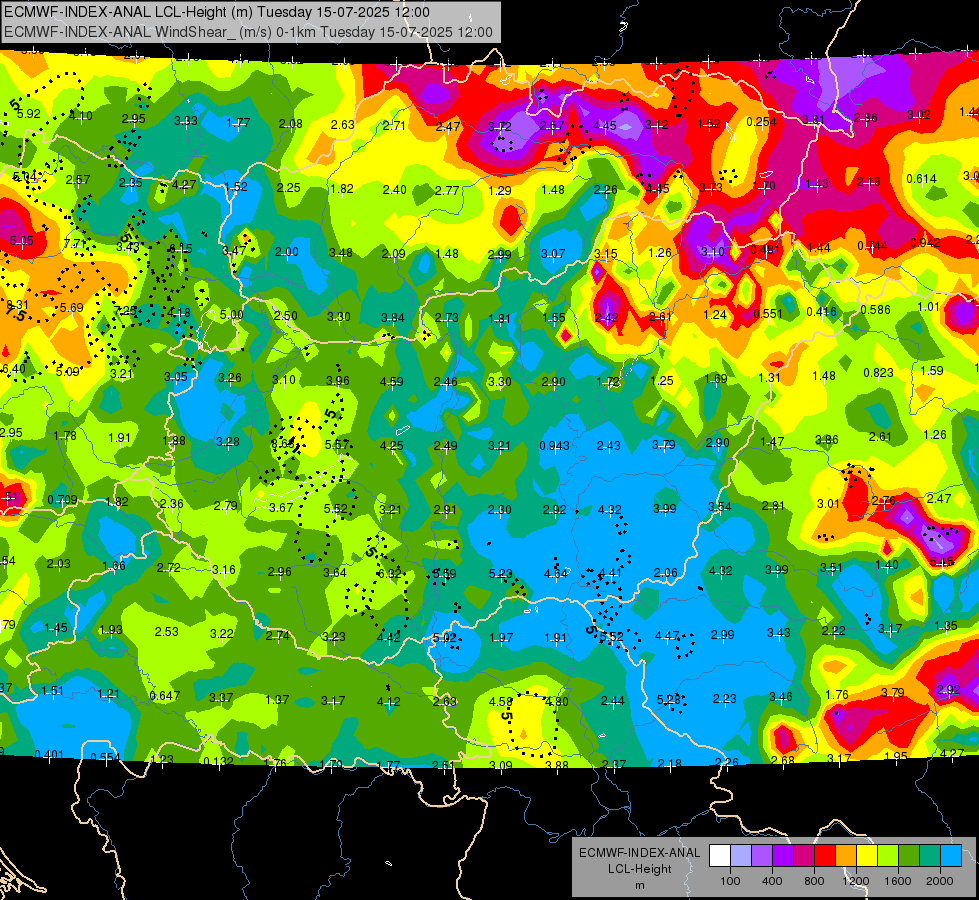This screenshot has width=979, height=900.
Task: Click the wind shear value 5.09
Action: pyautogui.click(x=67, y=372)
